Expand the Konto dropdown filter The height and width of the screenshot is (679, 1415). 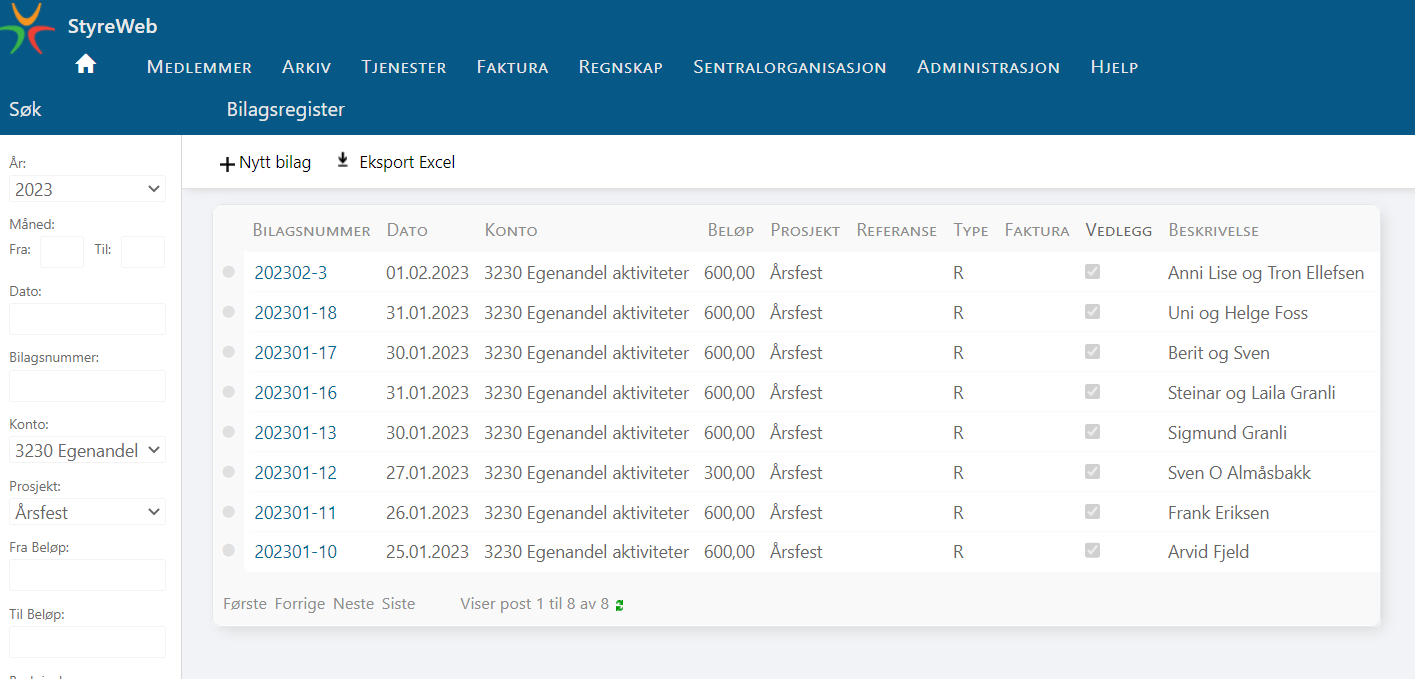click(x=87, y=450)
